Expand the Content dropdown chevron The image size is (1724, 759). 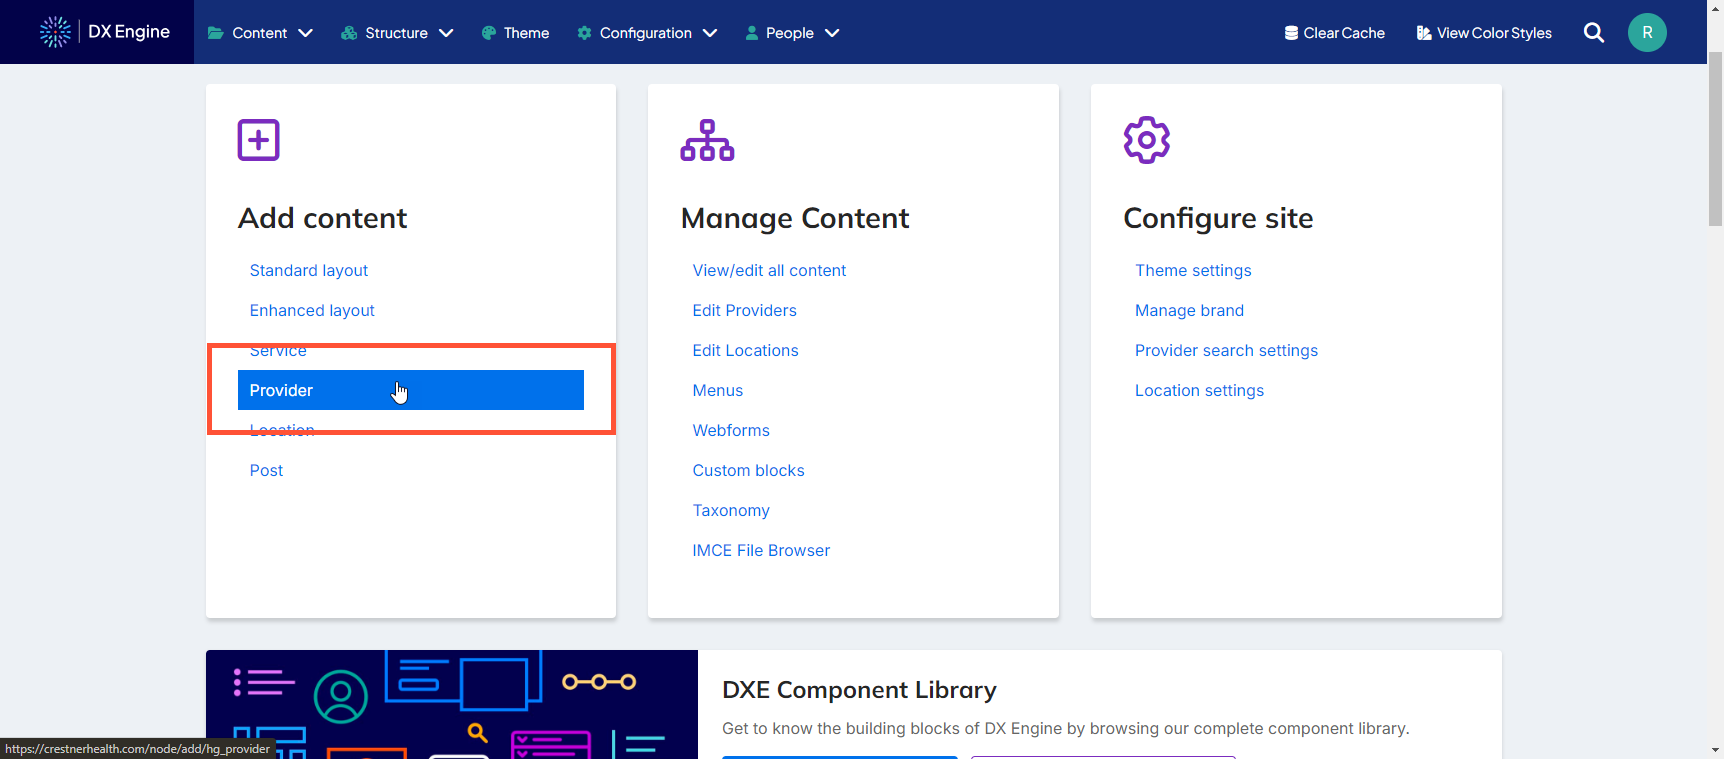coord(306,33)
